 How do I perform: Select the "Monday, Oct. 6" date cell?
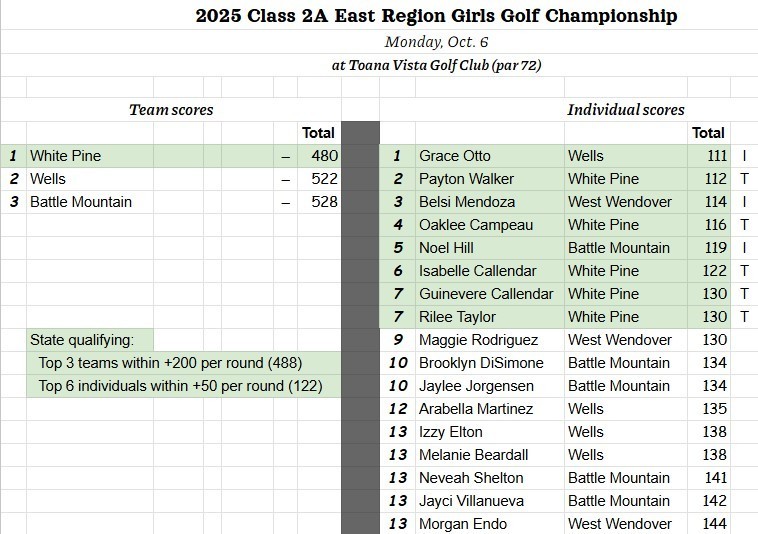[x=435, y=41]
